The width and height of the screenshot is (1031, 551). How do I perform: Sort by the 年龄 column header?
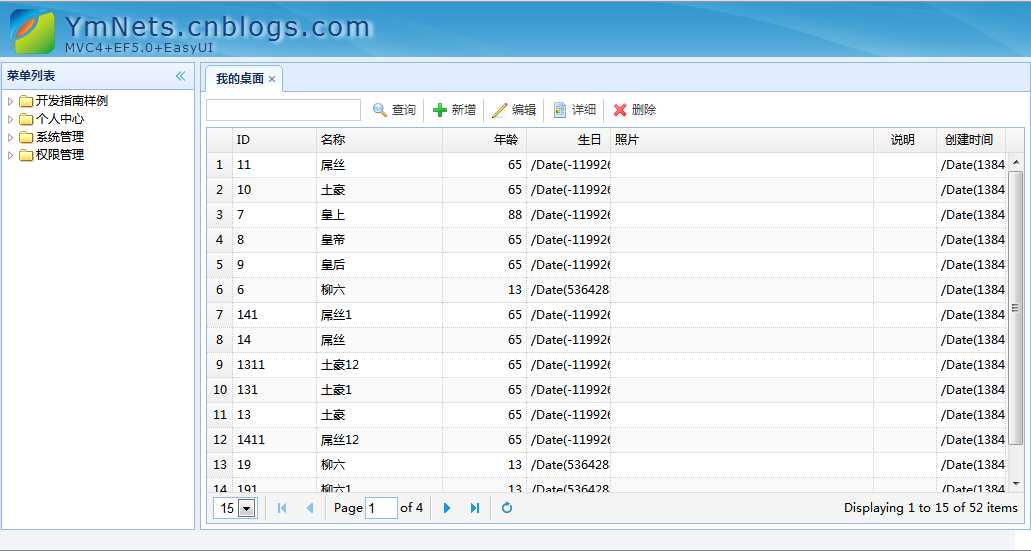485,140
